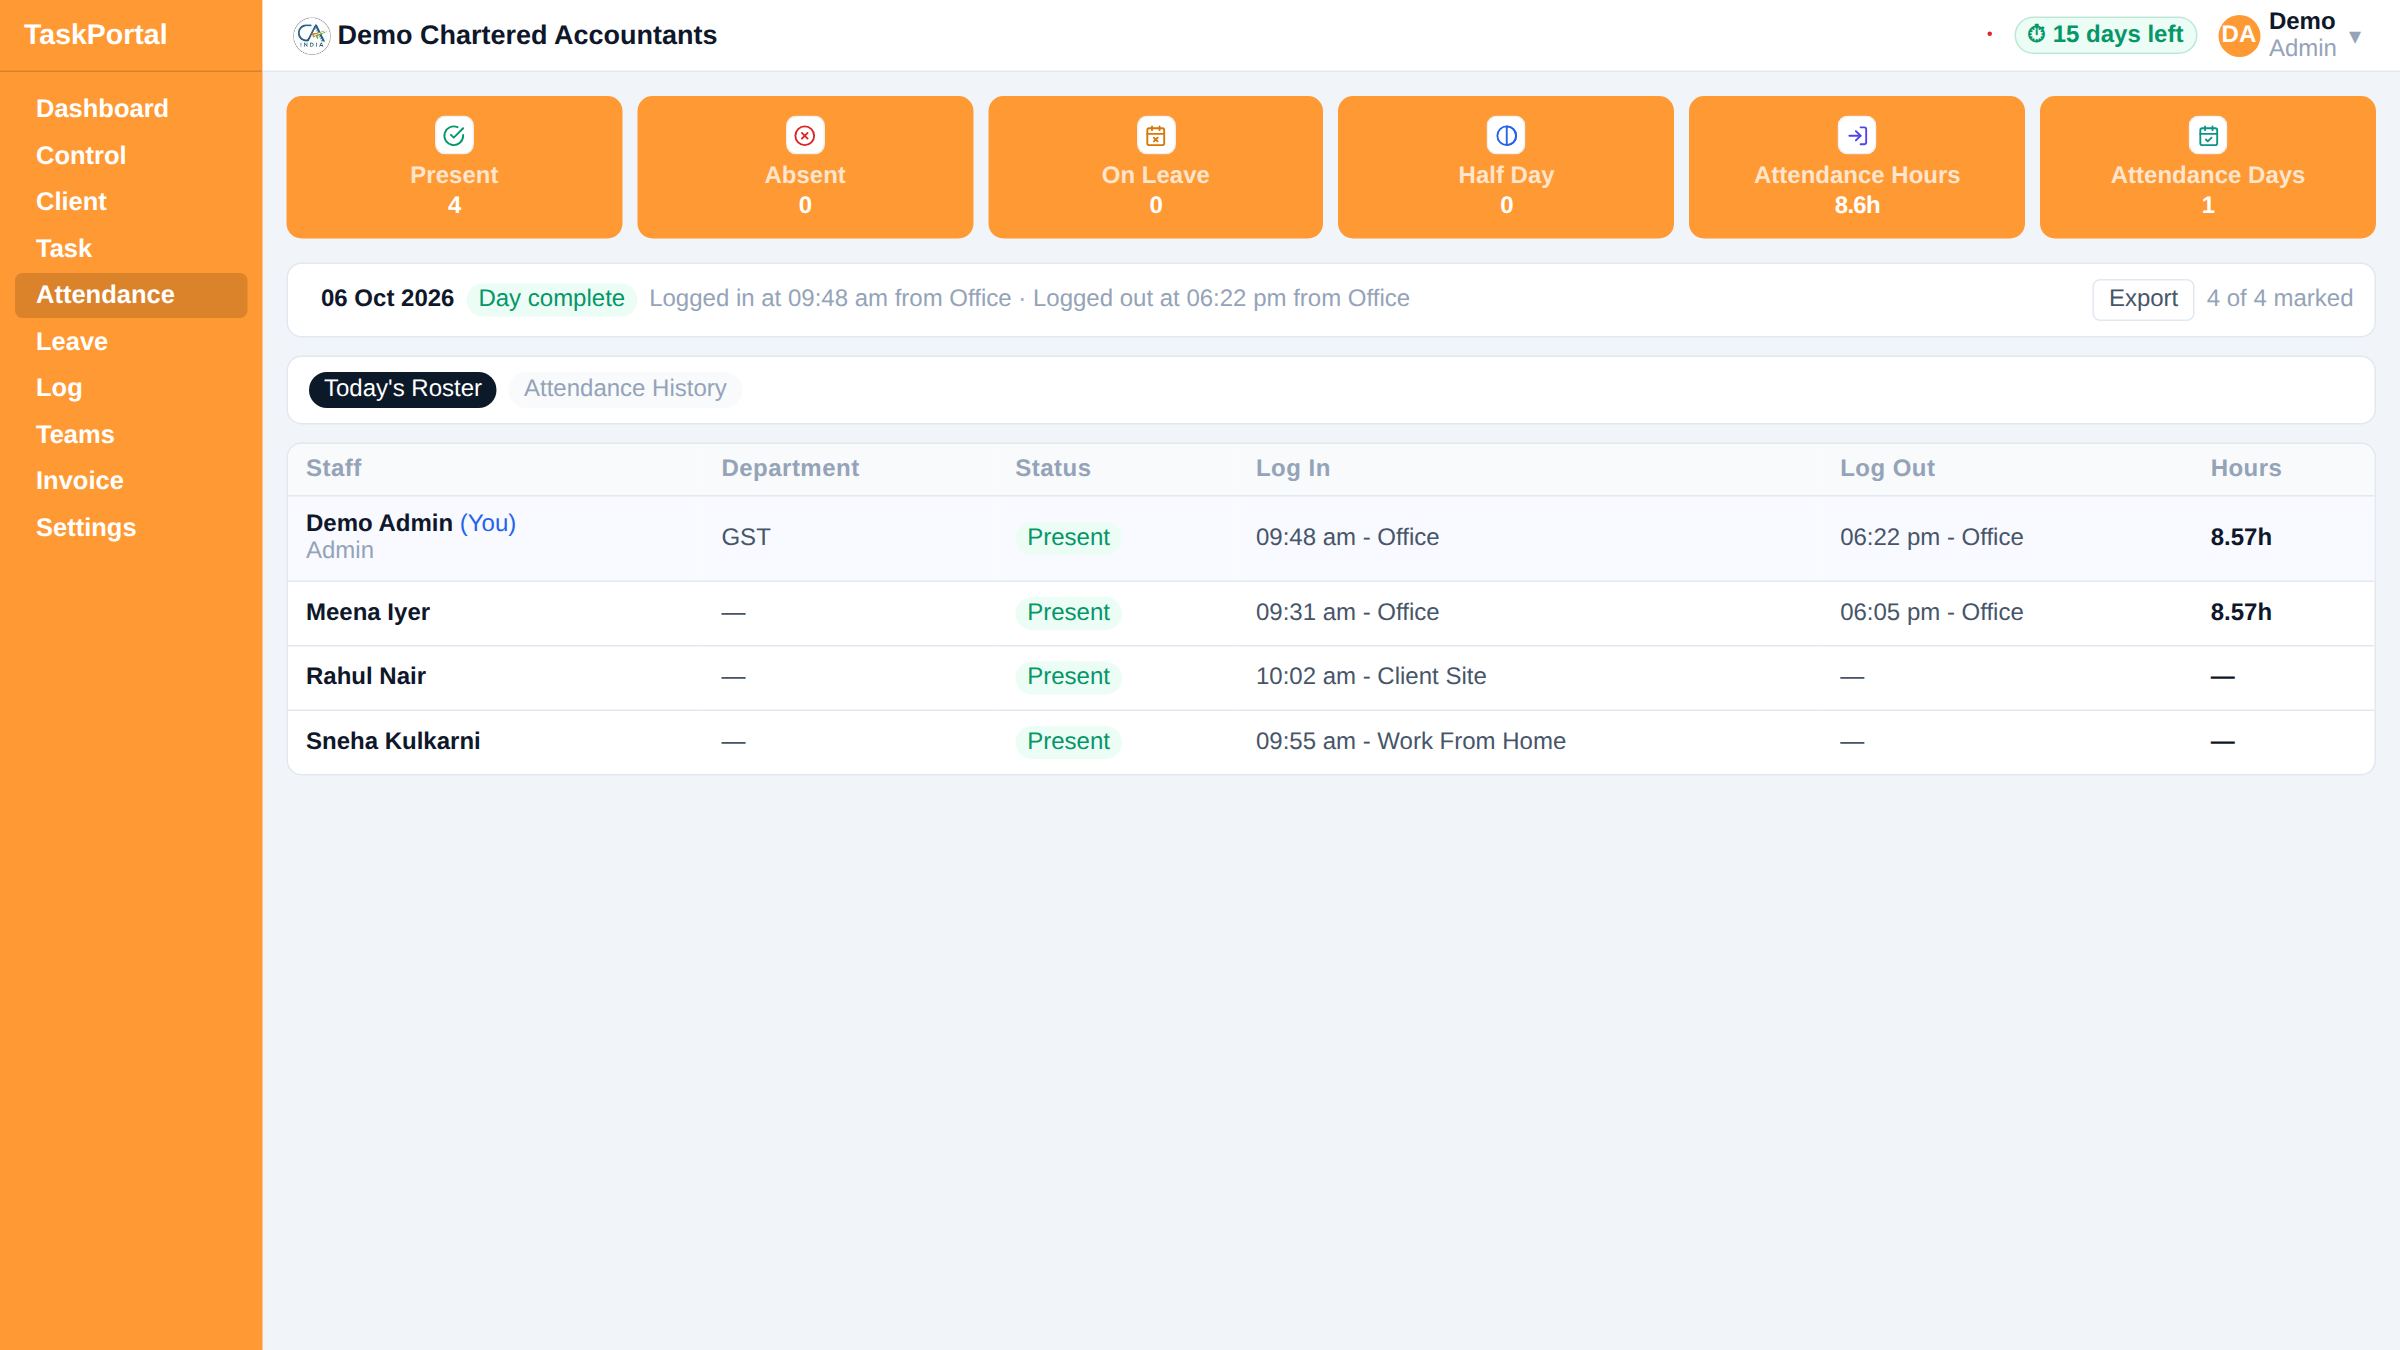
Task: Click the DA user avatar
Action: click(2238, 36)
